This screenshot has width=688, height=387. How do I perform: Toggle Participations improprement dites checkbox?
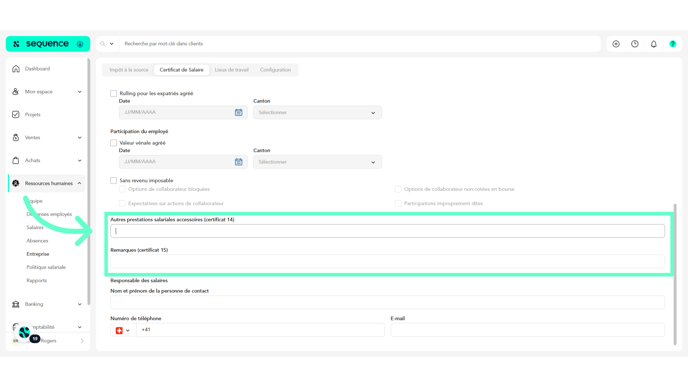click(x=398, y=203)
